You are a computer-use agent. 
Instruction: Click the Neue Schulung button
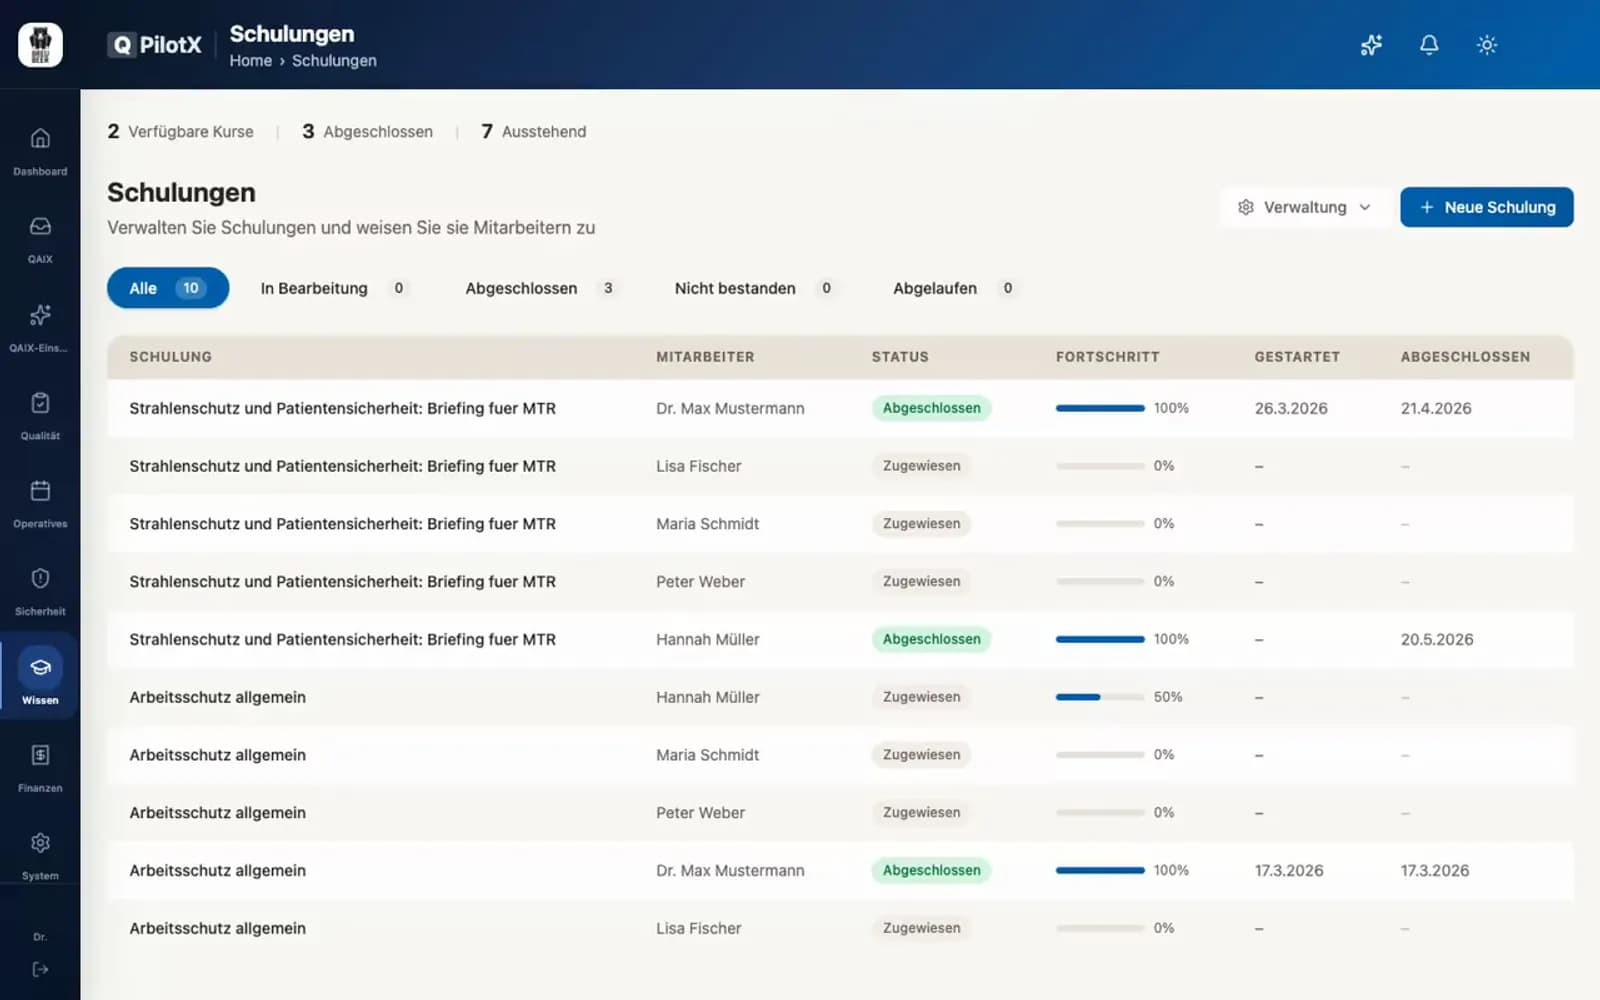pyautogui.click(x=1486, y=207)
